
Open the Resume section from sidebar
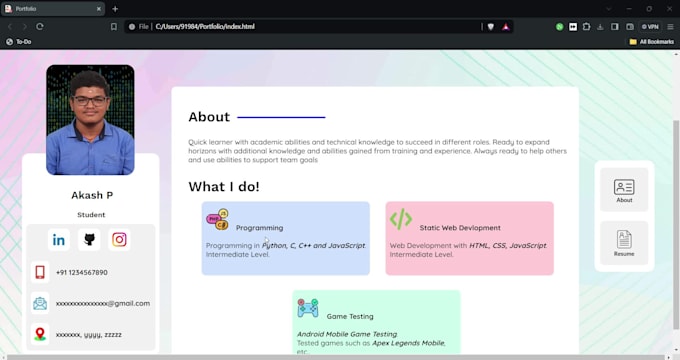(624, 243)
